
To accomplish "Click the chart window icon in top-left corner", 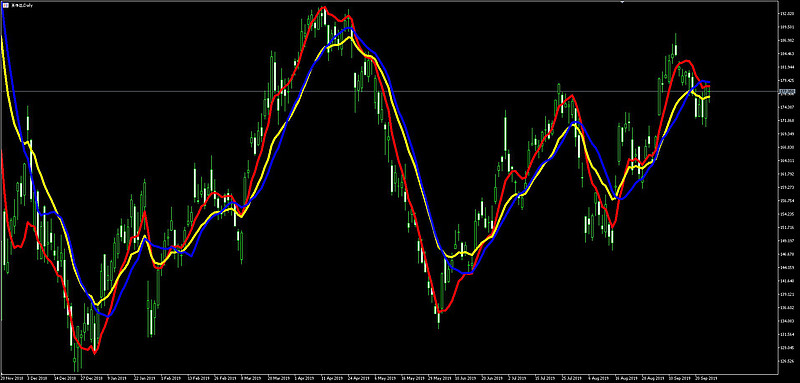I will [6, 4].
